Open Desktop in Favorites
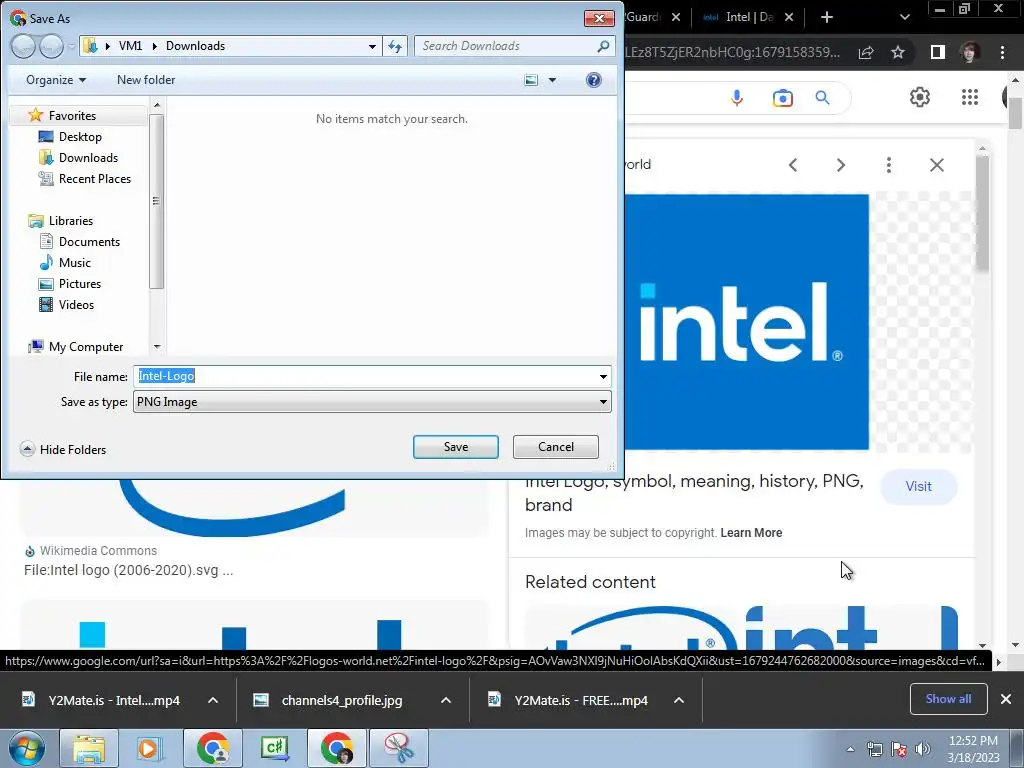This screenshot has width=1024, height=768. tap(80, 136)
